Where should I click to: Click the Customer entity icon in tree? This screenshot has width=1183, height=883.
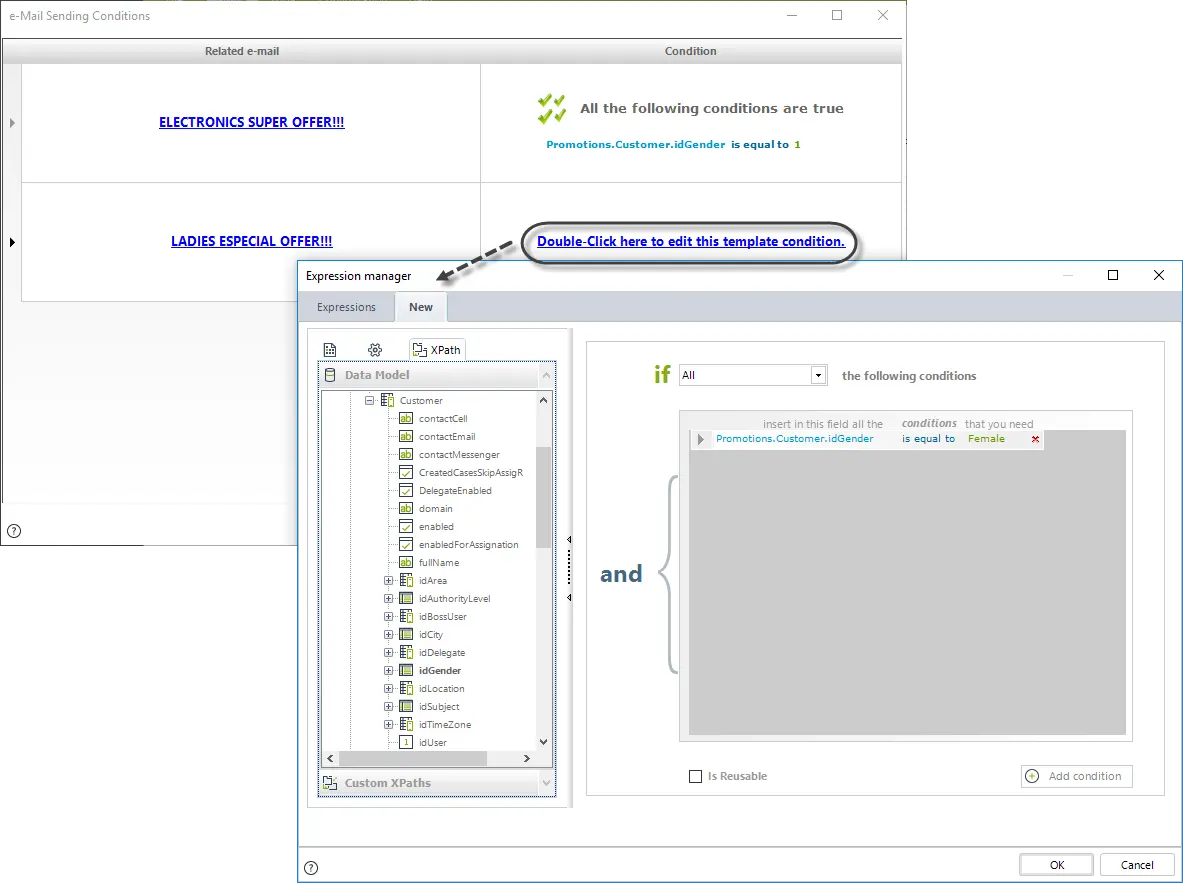(387, 400)
